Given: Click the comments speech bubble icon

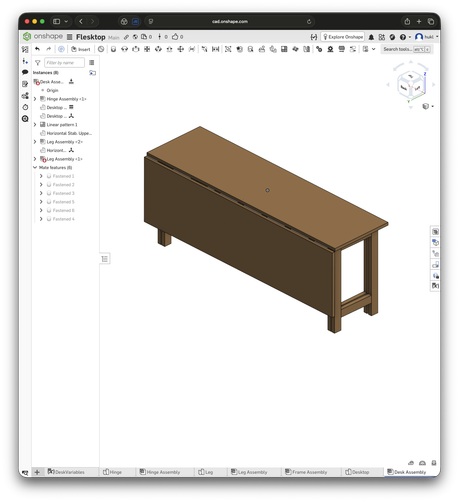Looking at the screenshot, I should (25, 72).
